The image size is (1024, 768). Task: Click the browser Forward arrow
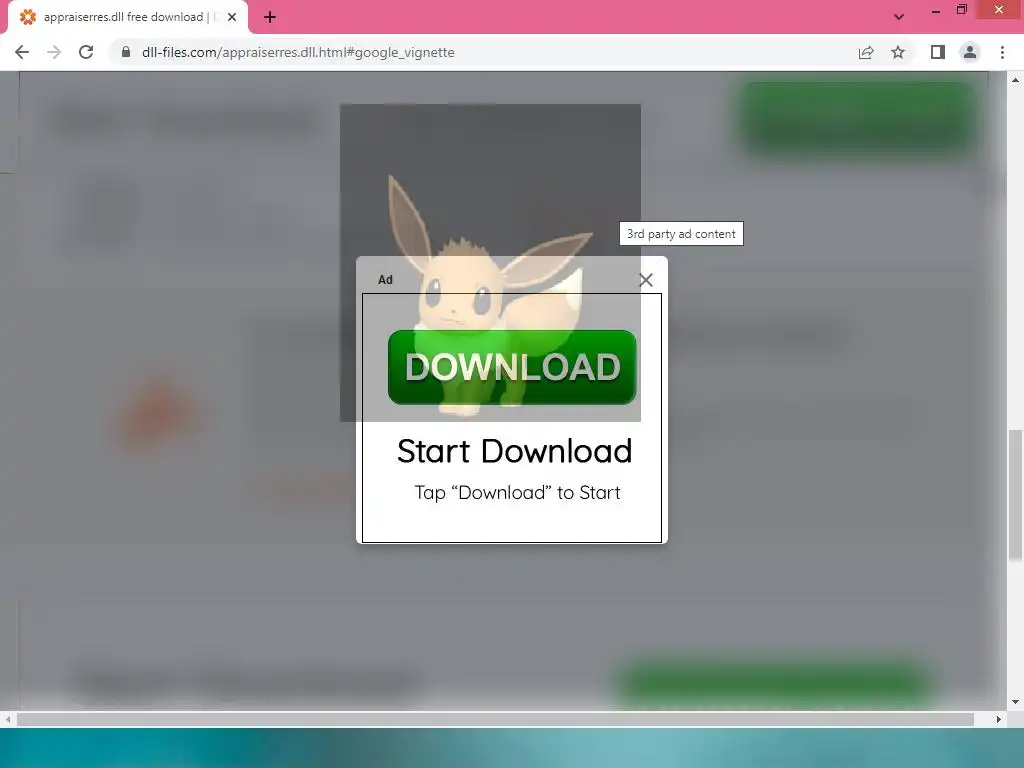coord(54,52)
